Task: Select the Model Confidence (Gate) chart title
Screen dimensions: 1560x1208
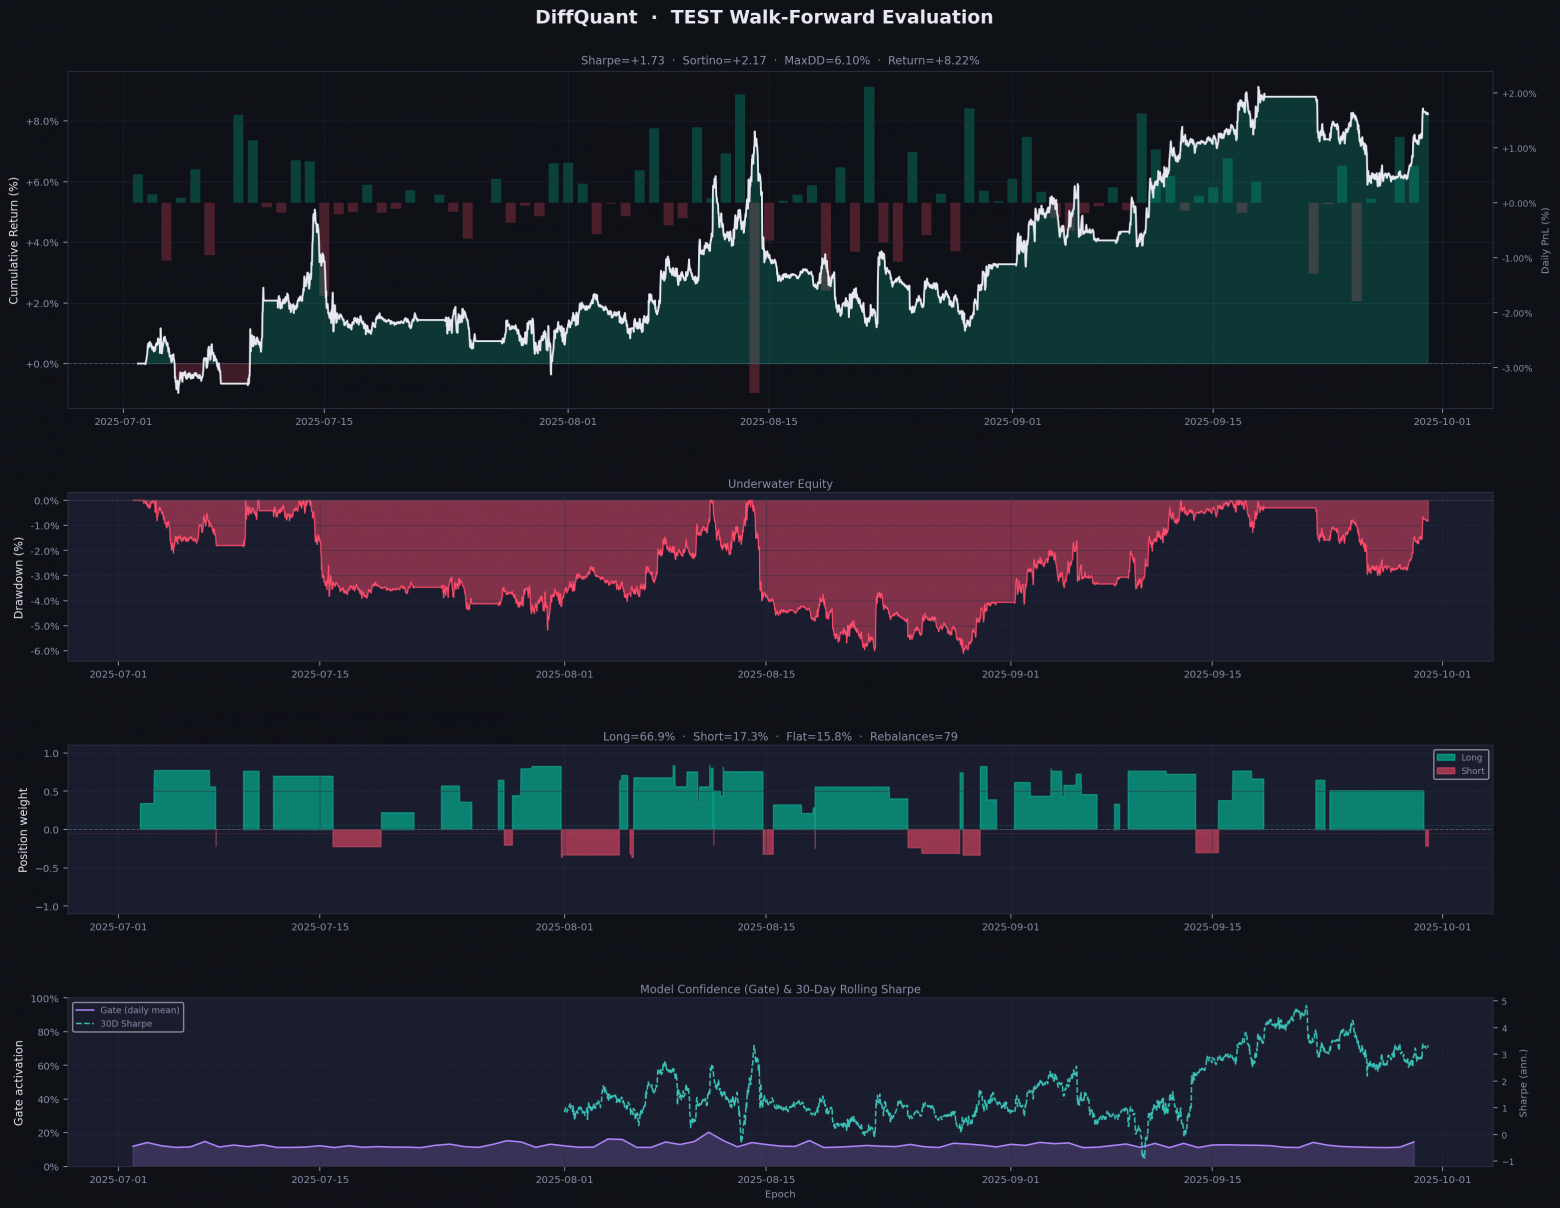Action: 780,989
